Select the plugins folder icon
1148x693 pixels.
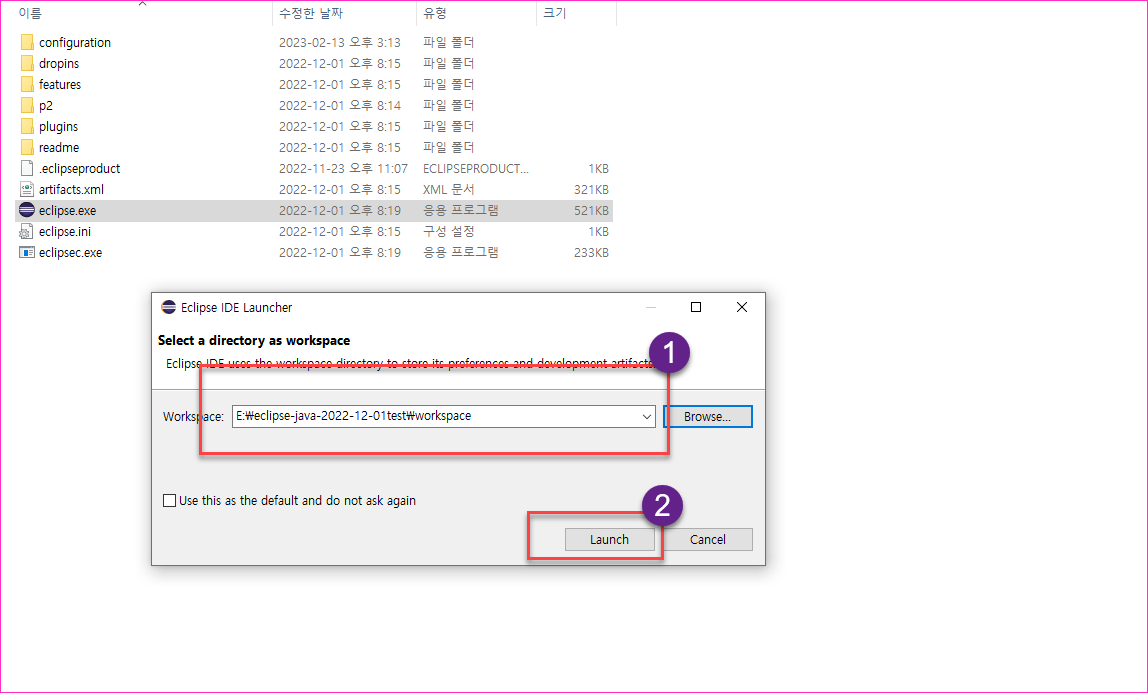(27, 127)
